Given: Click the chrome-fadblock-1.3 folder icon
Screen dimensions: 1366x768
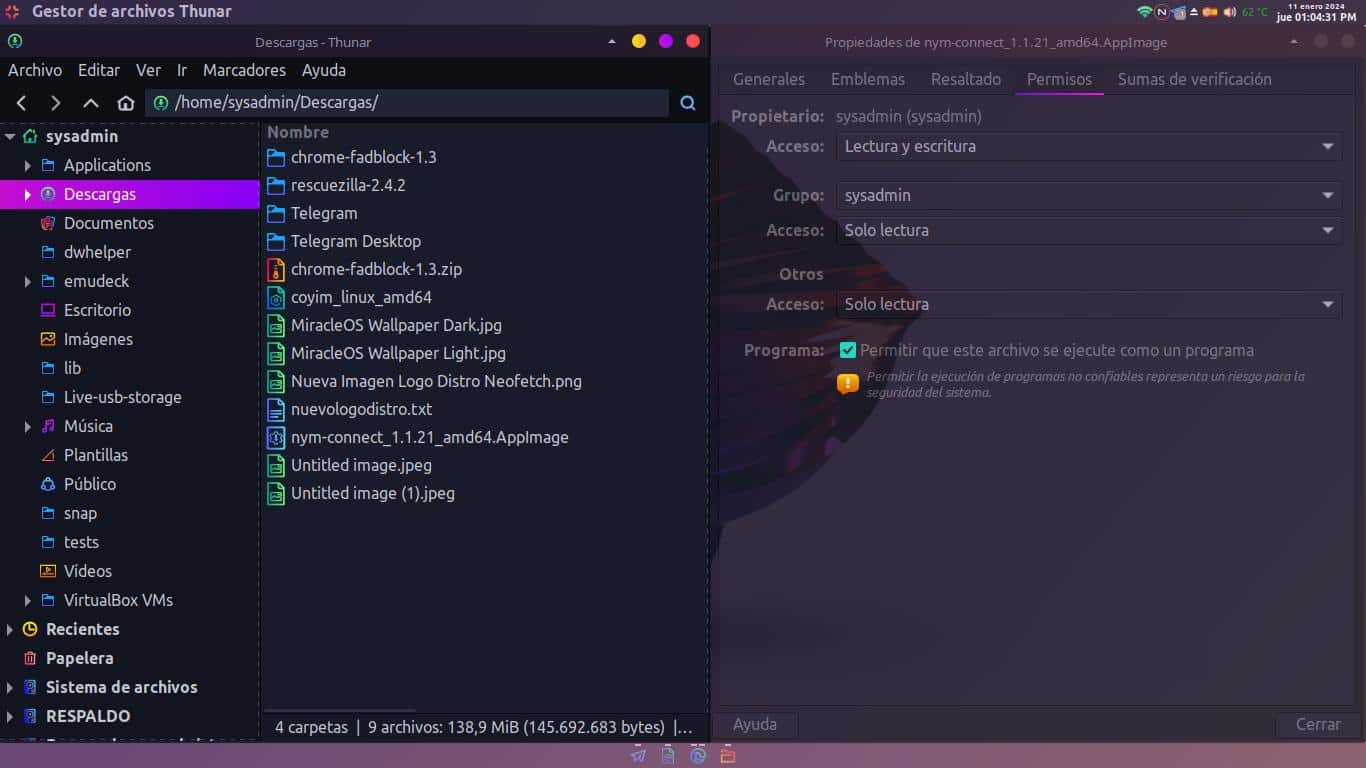Looking at the screenshot, I should [x=276, y=157].
